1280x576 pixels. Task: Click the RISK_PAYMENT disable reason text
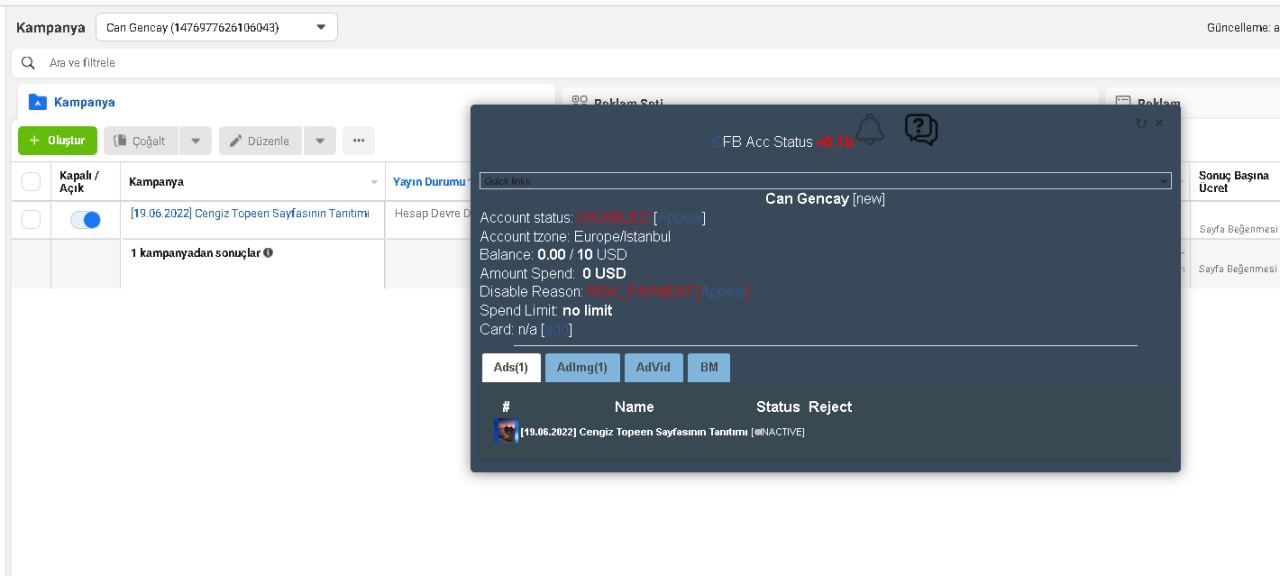click(x=640, y=292)
